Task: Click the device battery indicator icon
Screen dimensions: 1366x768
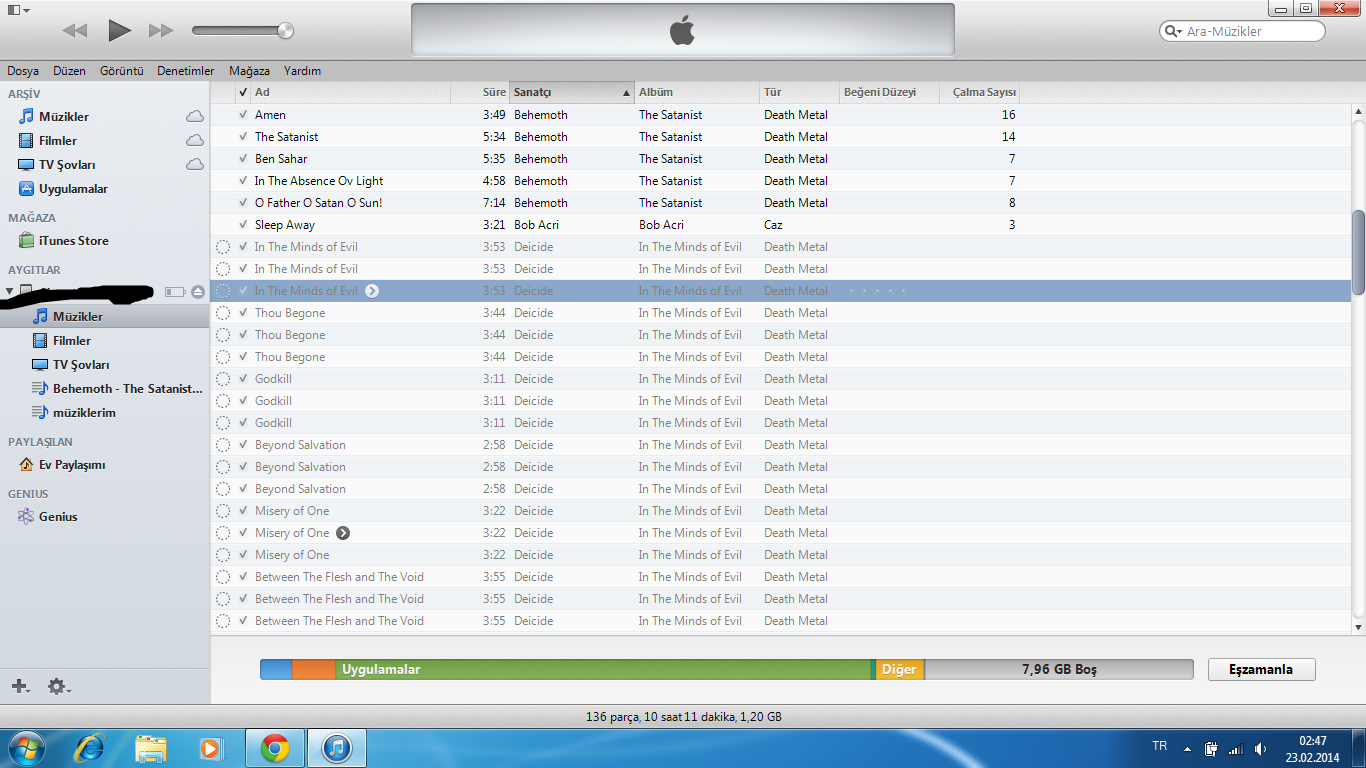Action: click(175, 292)
